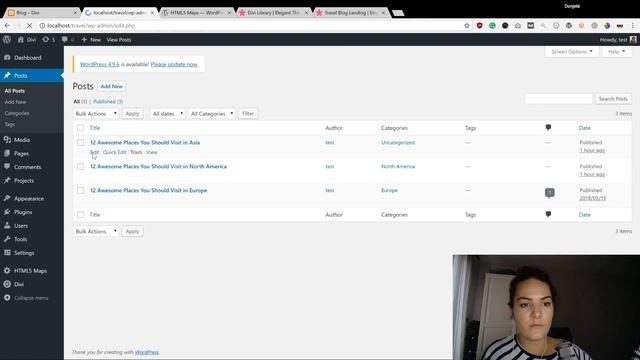Click the Published filter link
This screenshot has height=360, width=640.
point(108,101)
